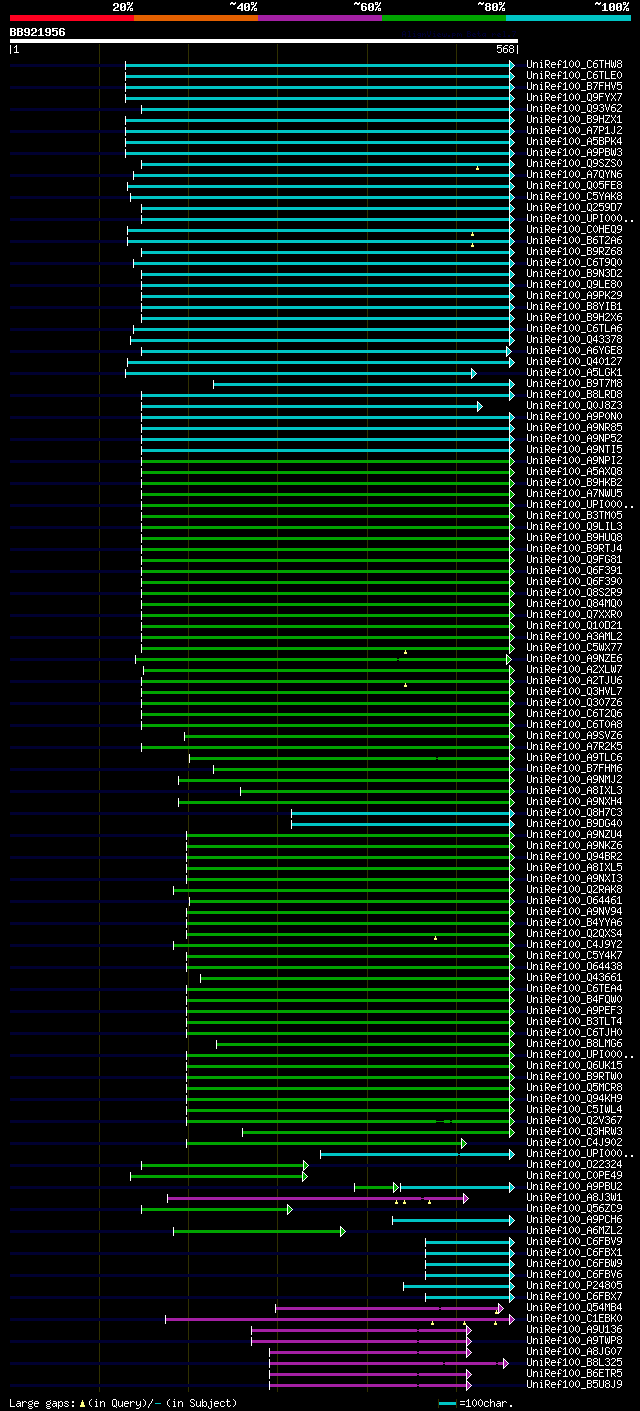Click hit label UniRef100_B8L325
The height and width of the screenshot is (1411, 640).
tap(574, 1362)
